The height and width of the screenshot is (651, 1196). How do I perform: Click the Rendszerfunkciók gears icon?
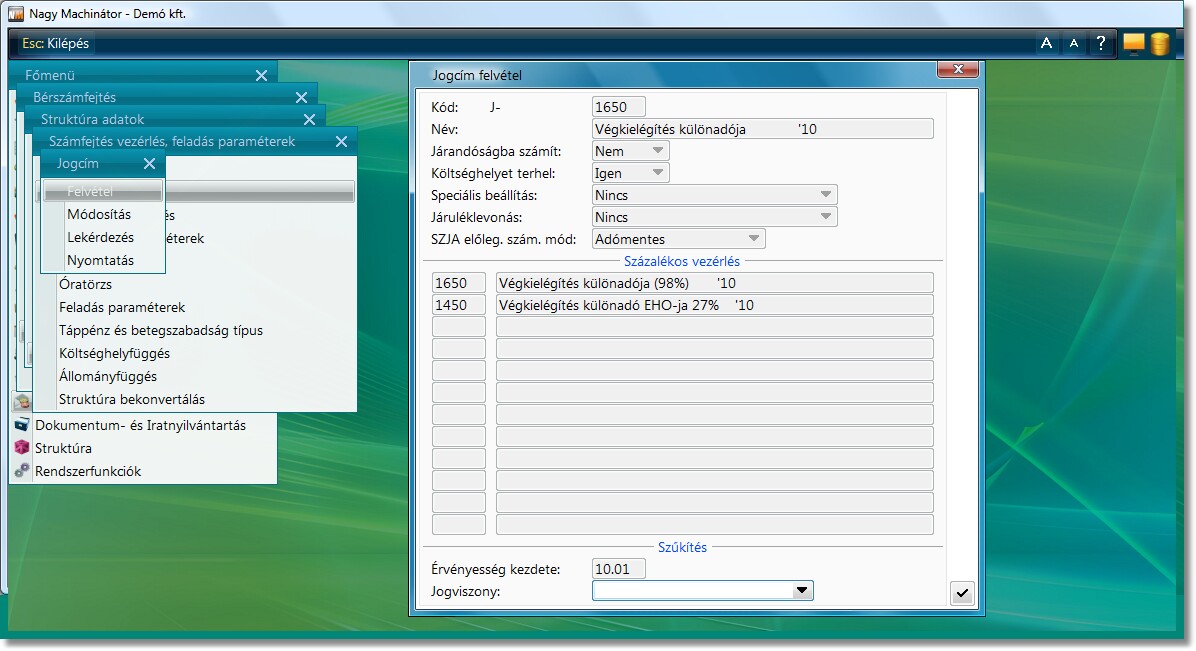[x=22, y=471]
